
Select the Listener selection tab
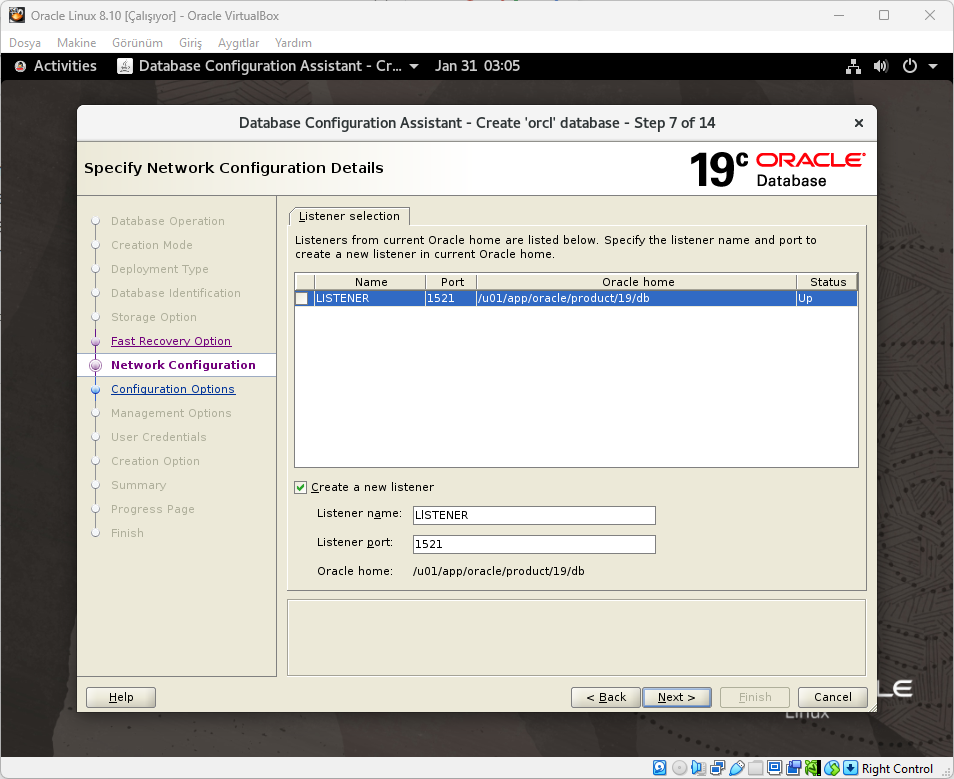(349, 216)
